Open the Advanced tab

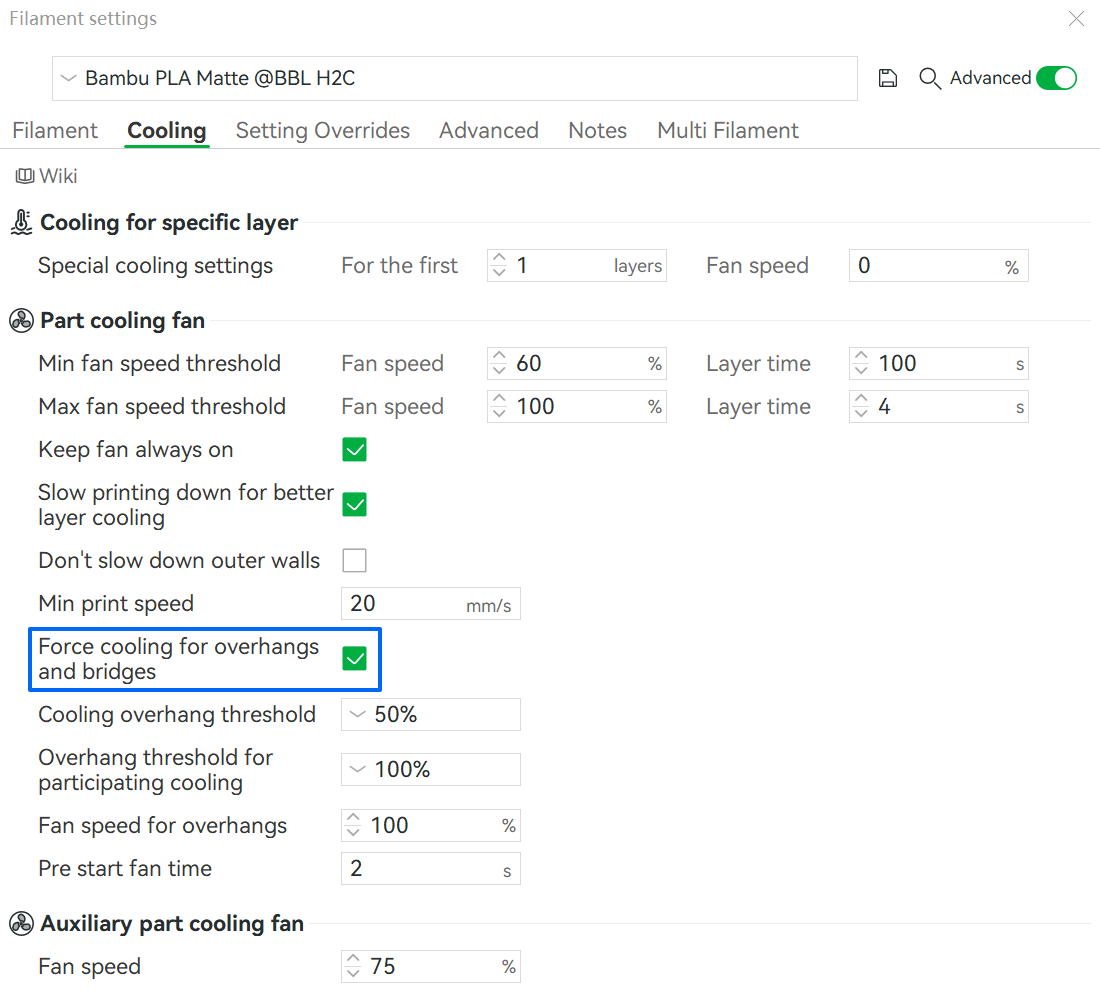pos(489,131)
